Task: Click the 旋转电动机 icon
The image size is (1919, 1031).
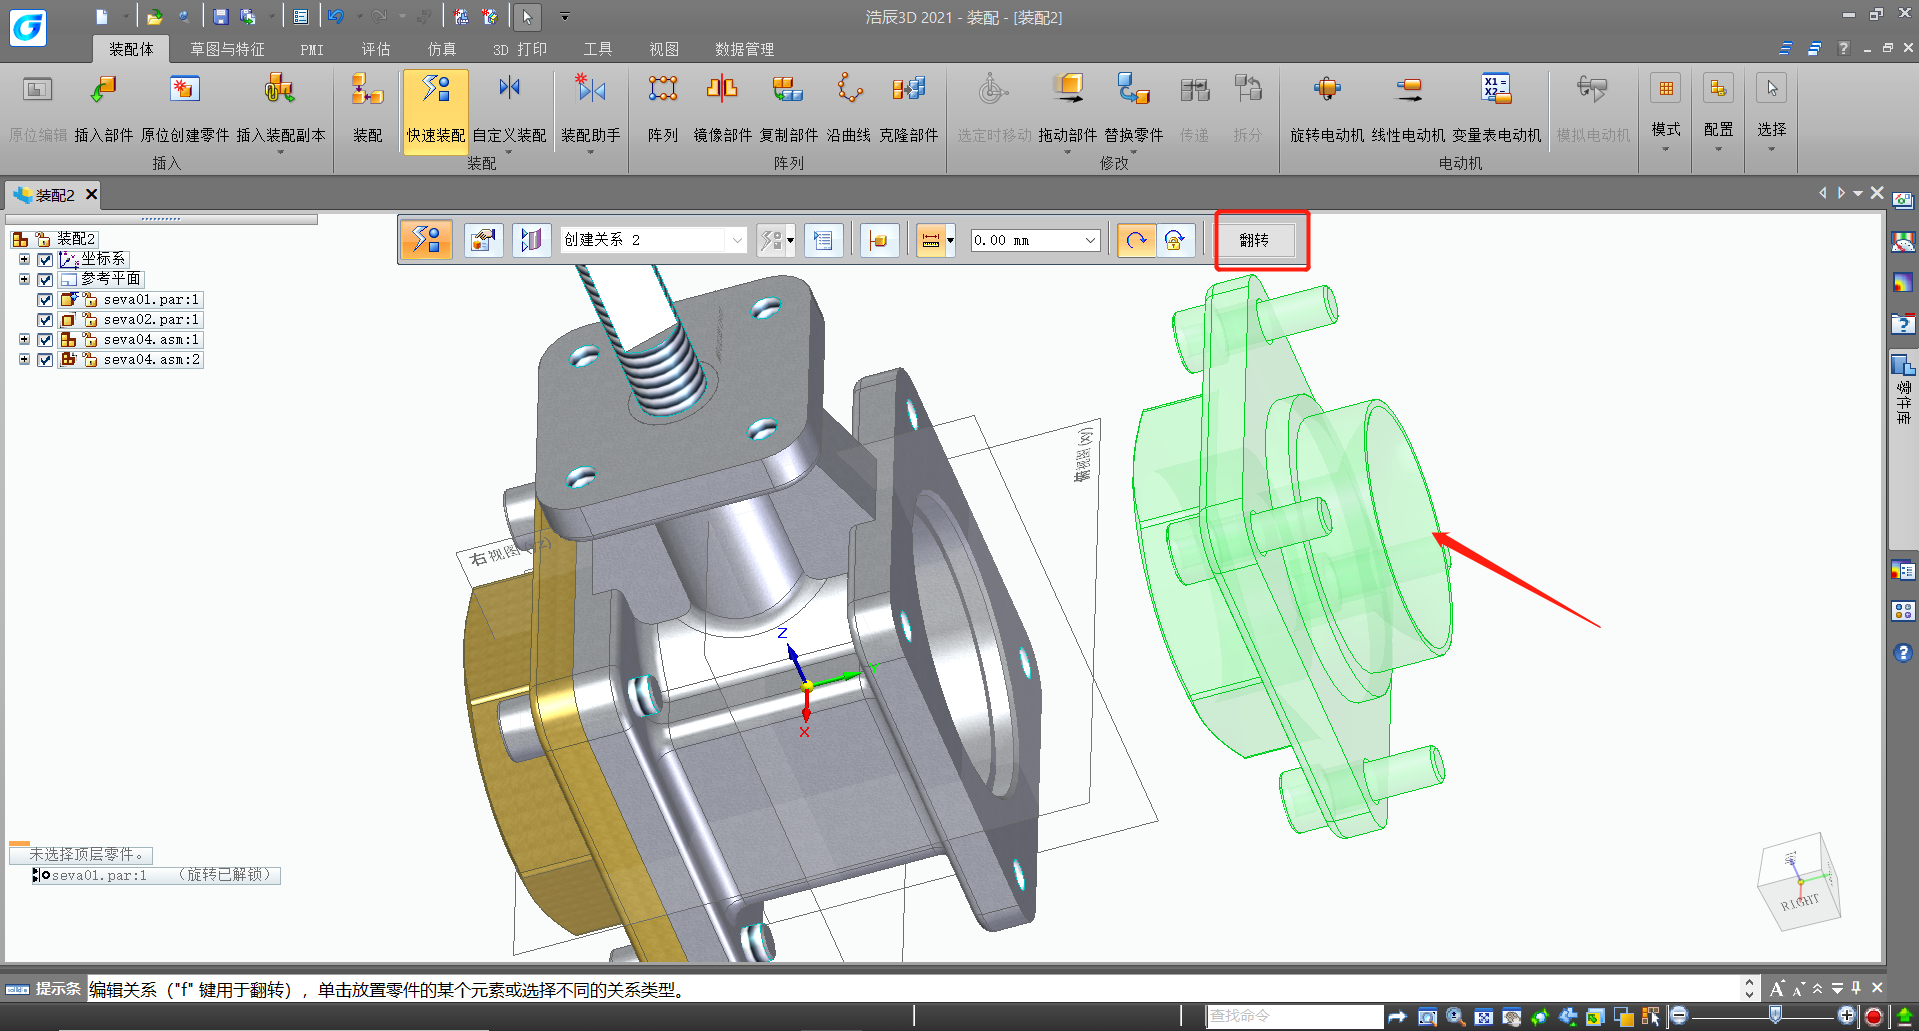Action: 1327,90
